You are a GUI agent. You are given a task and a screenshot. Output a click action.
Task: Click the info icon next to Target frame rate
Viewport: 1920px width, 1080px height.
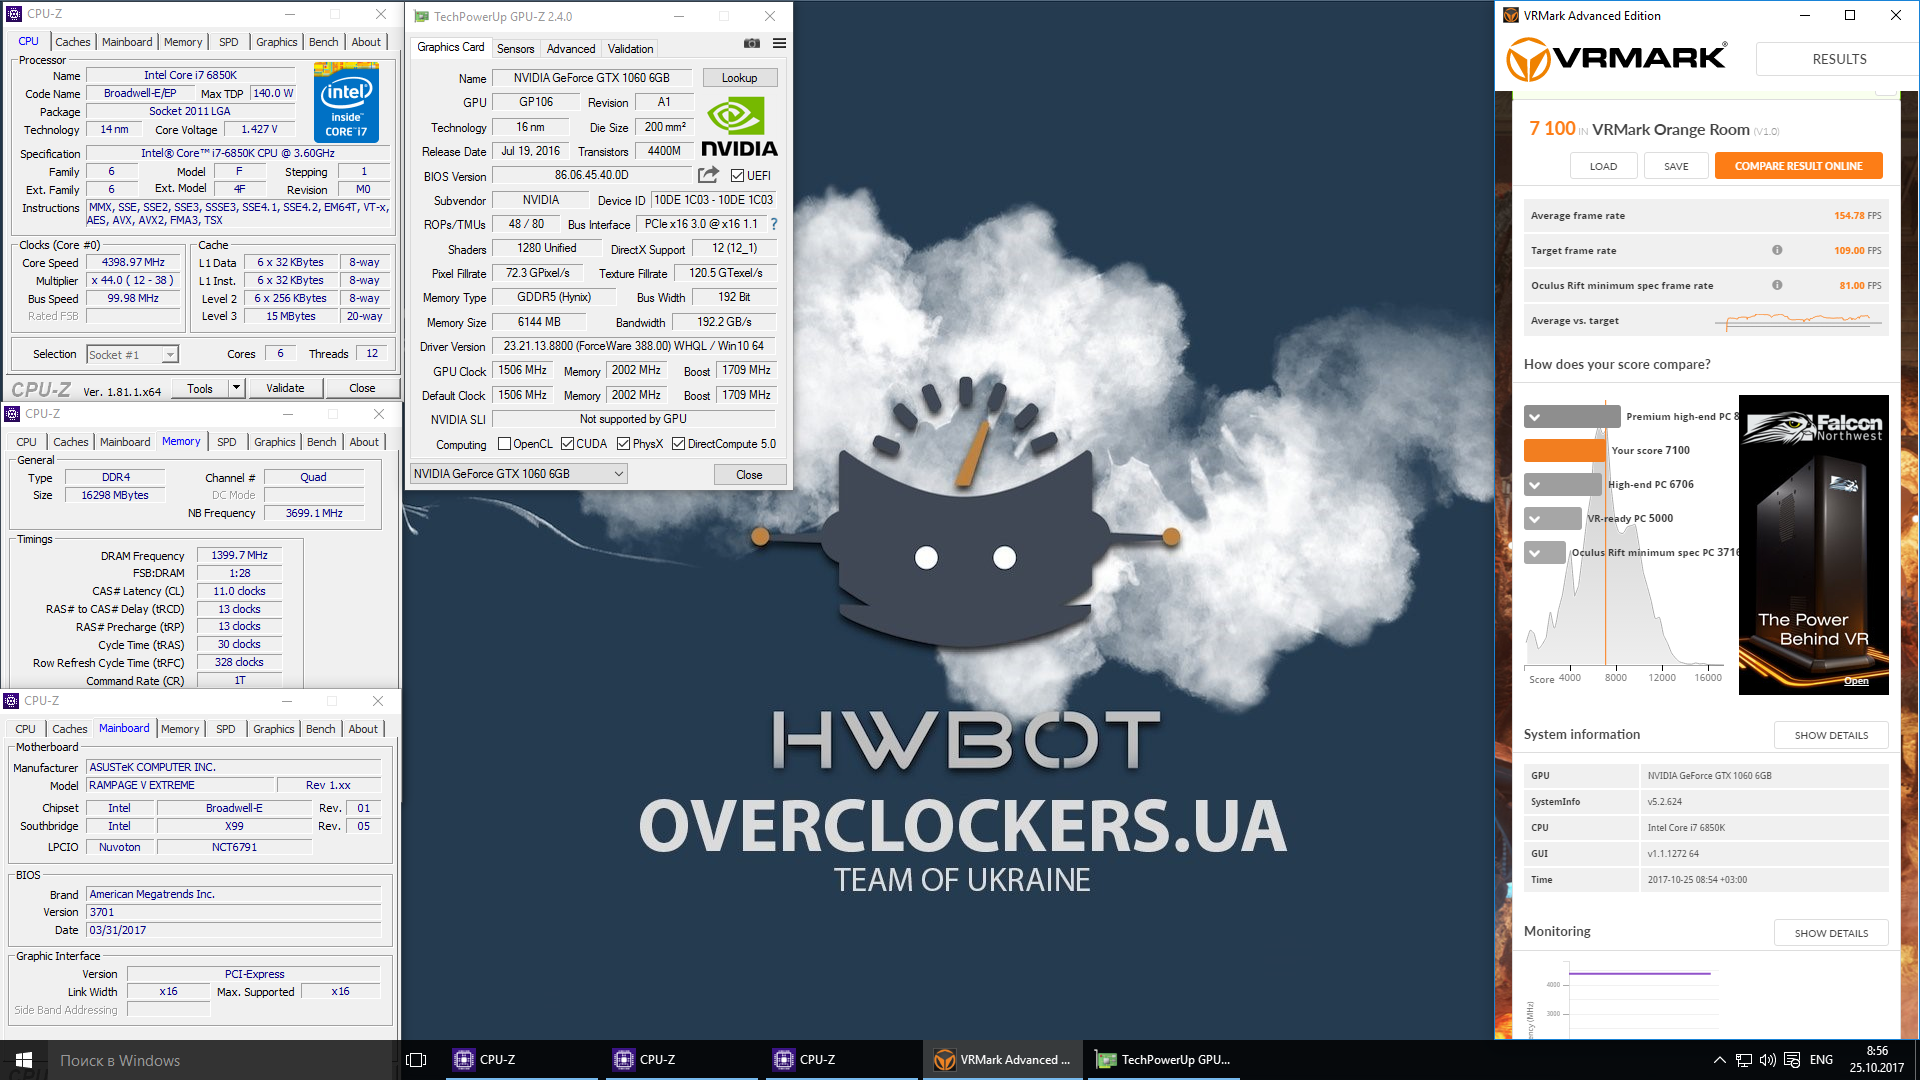tap(1777, 250)
